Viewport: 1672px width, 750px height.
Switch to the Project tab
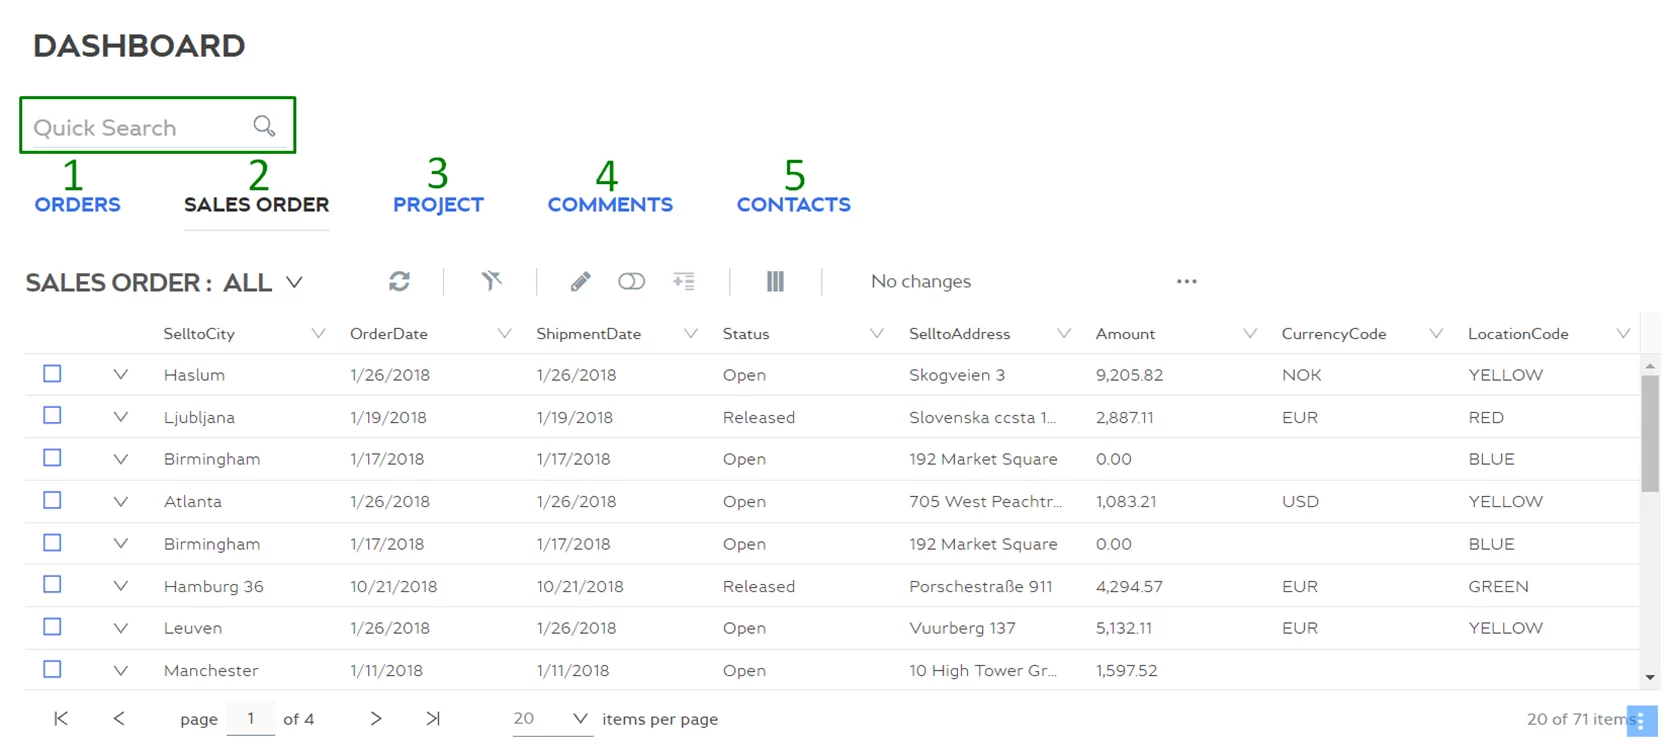point(438,205)
